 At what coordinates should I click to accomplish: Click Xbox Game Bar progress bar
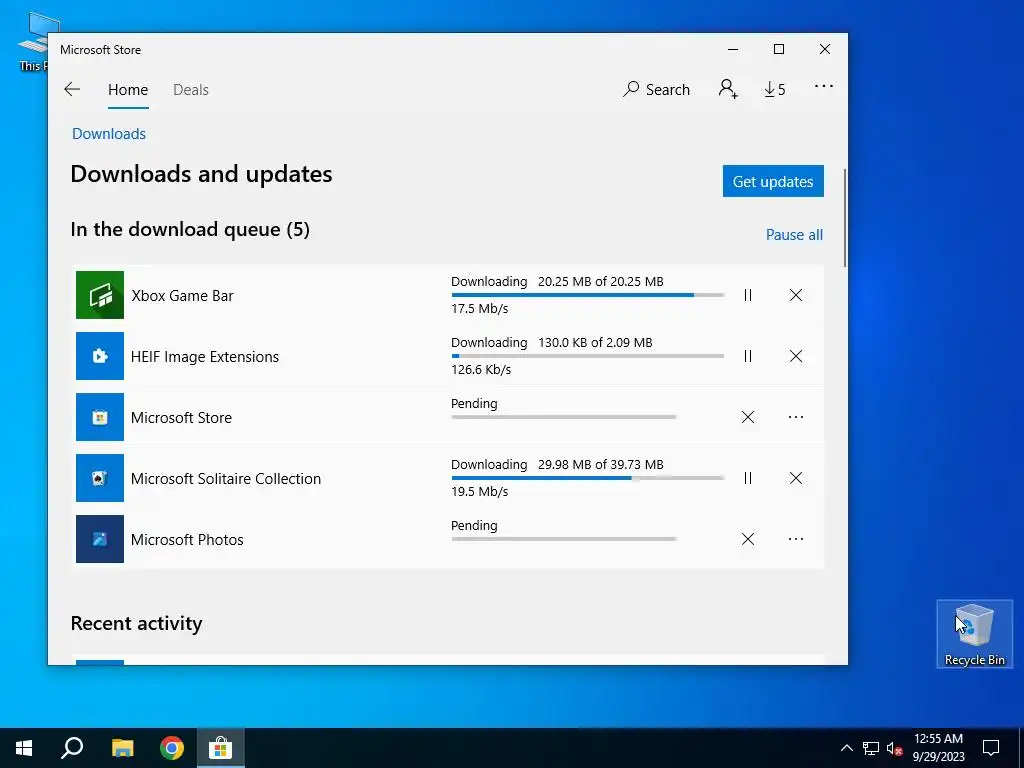(x=588, y=295)
